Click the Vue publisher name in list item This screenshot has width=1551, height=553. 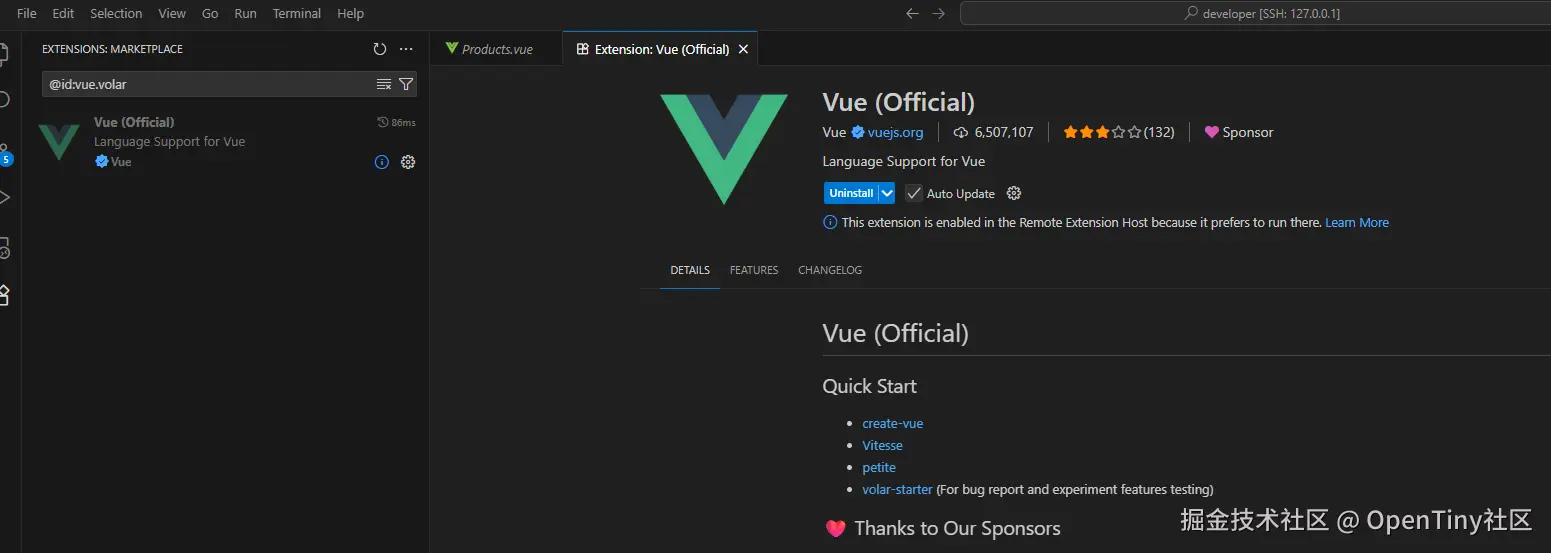tap(121, 162)
